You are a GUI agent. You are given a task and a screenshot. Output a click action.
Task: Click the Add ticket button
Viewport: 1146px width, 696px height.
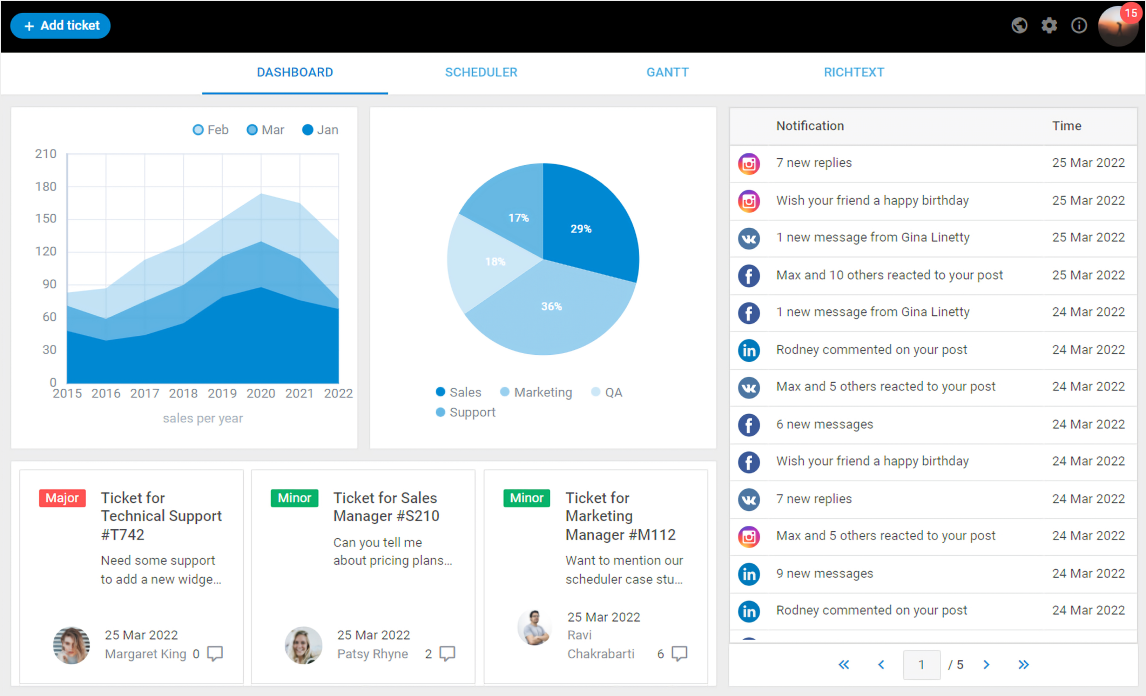point(61,26)
